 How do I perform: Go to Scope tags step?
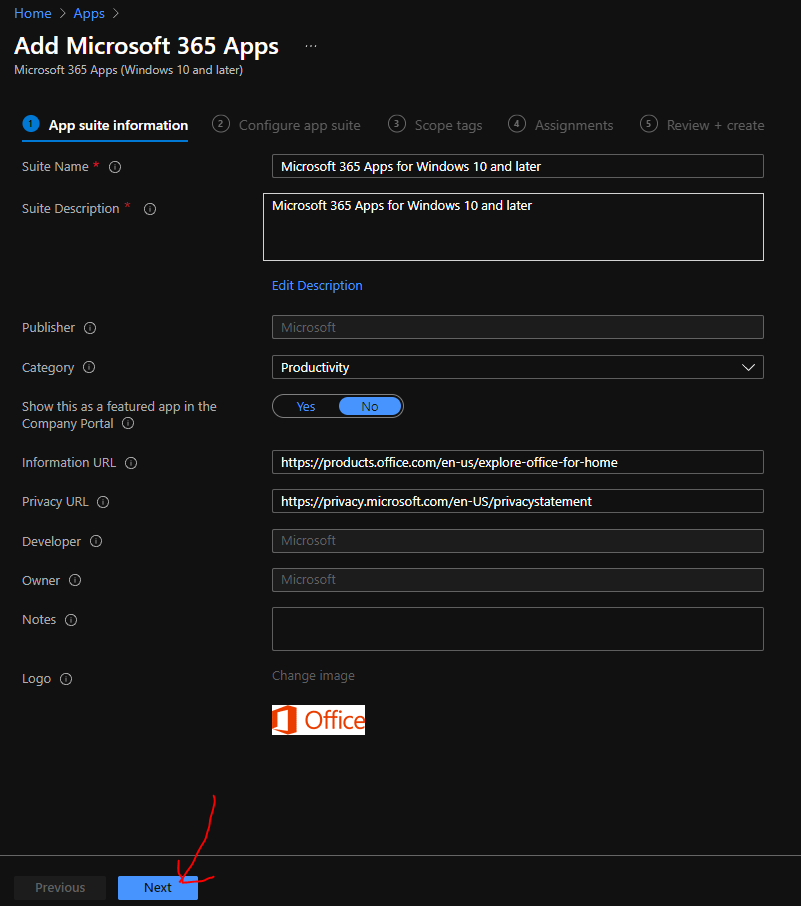coord(435,125)
